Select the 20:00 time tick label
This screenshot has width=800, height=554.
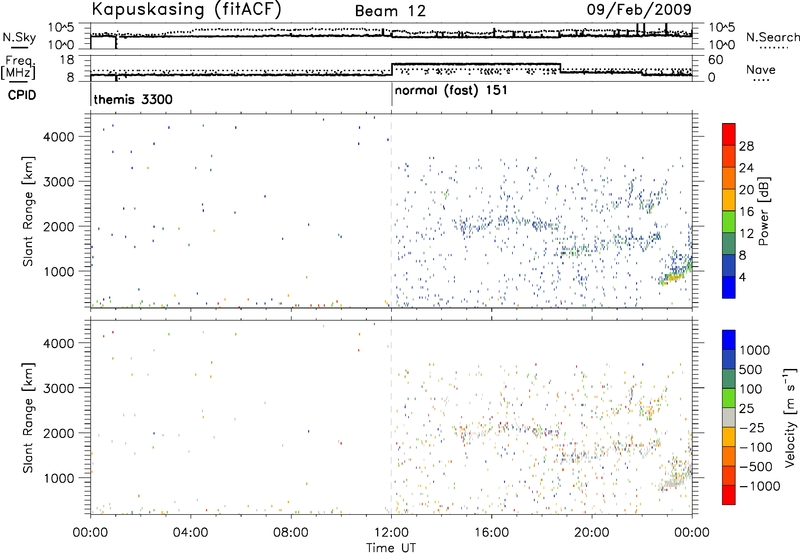click(592, 533)
